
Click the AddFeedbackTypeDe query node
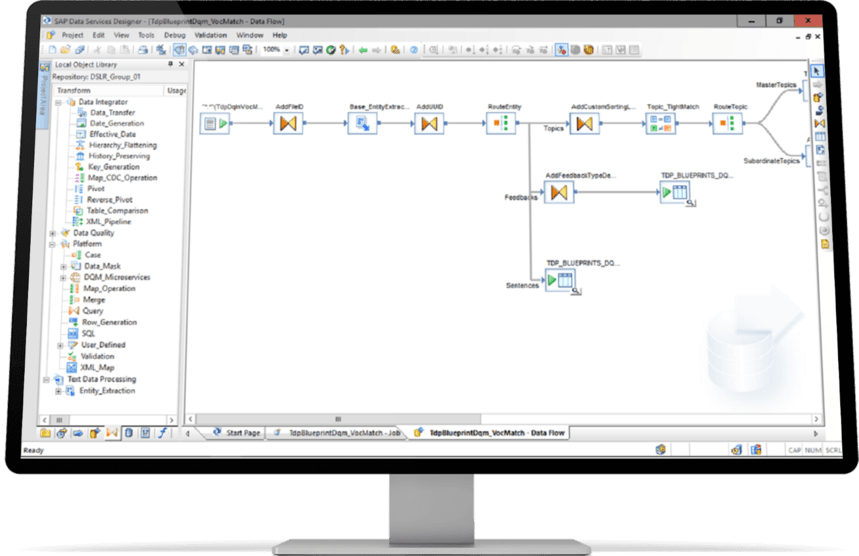560,193
